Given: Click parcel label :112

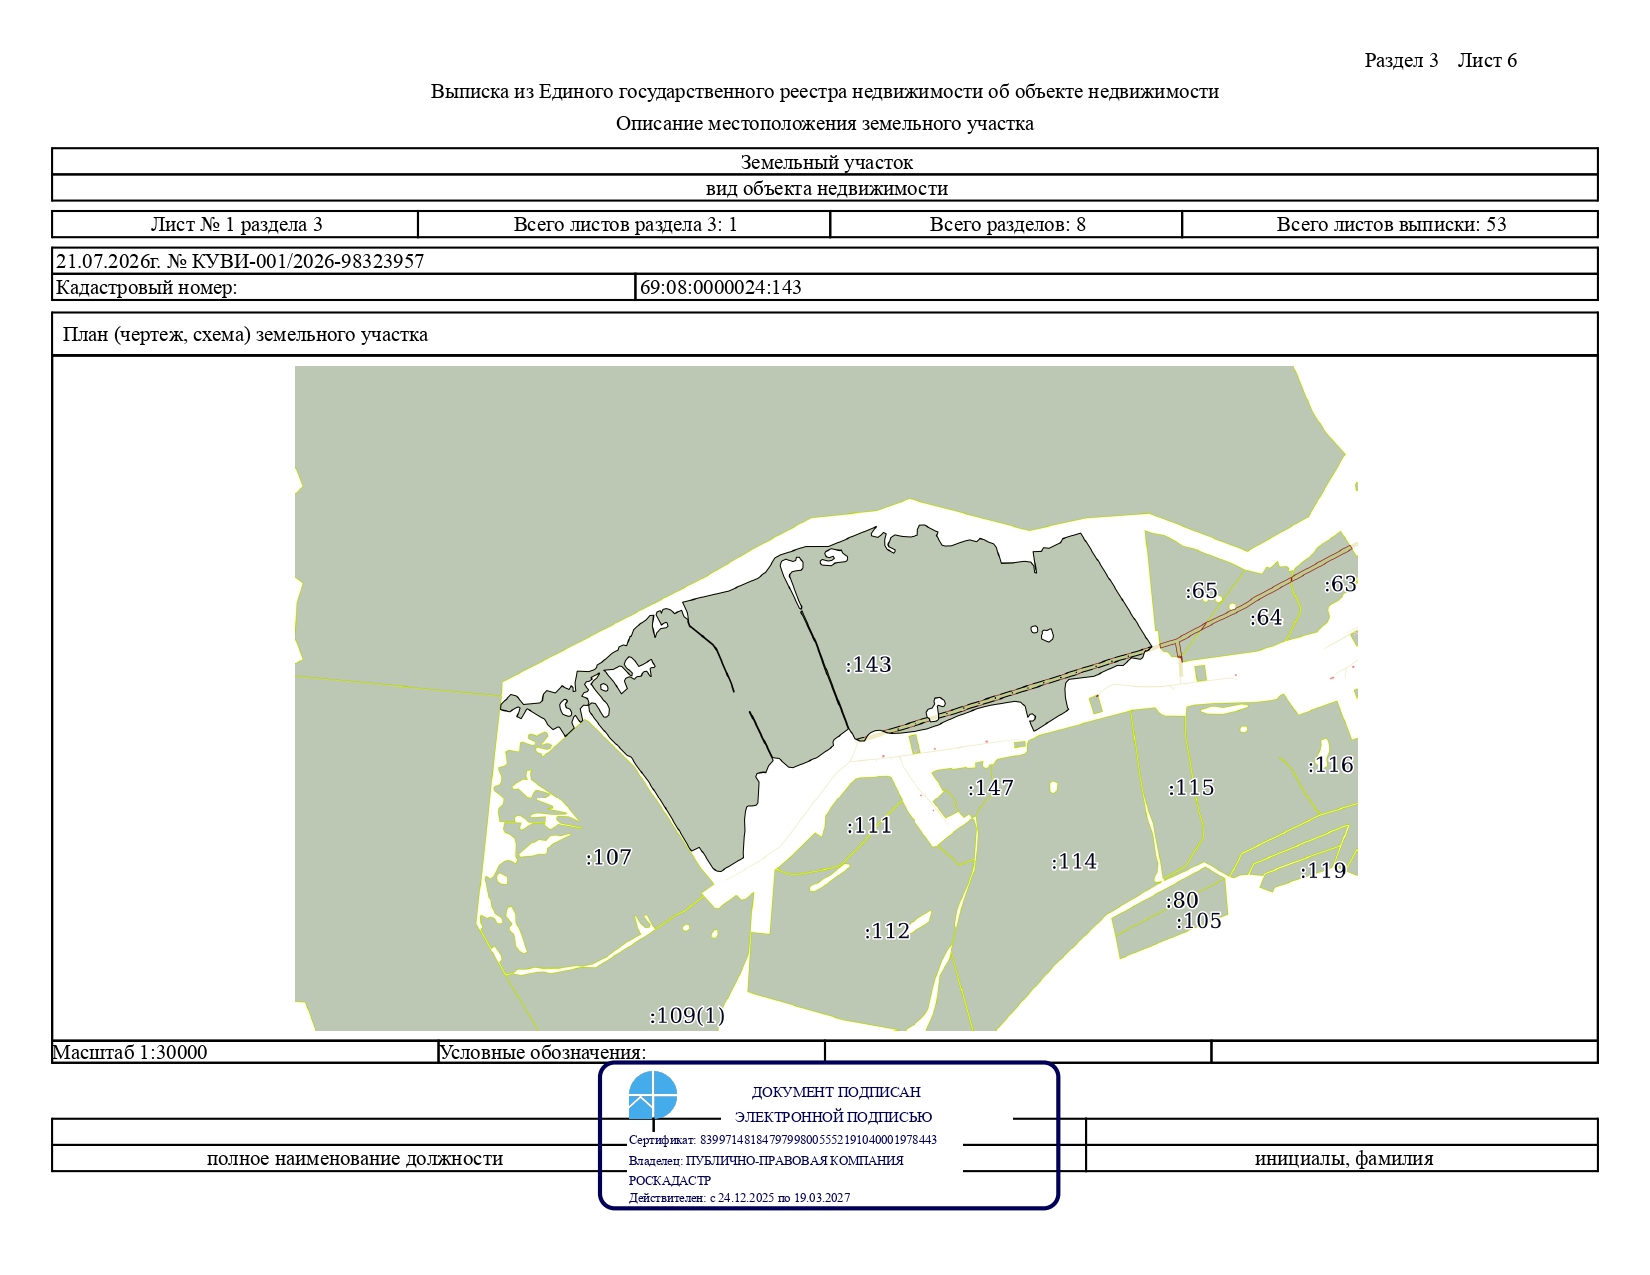Looking at the screenshot, I should [887, 931].
